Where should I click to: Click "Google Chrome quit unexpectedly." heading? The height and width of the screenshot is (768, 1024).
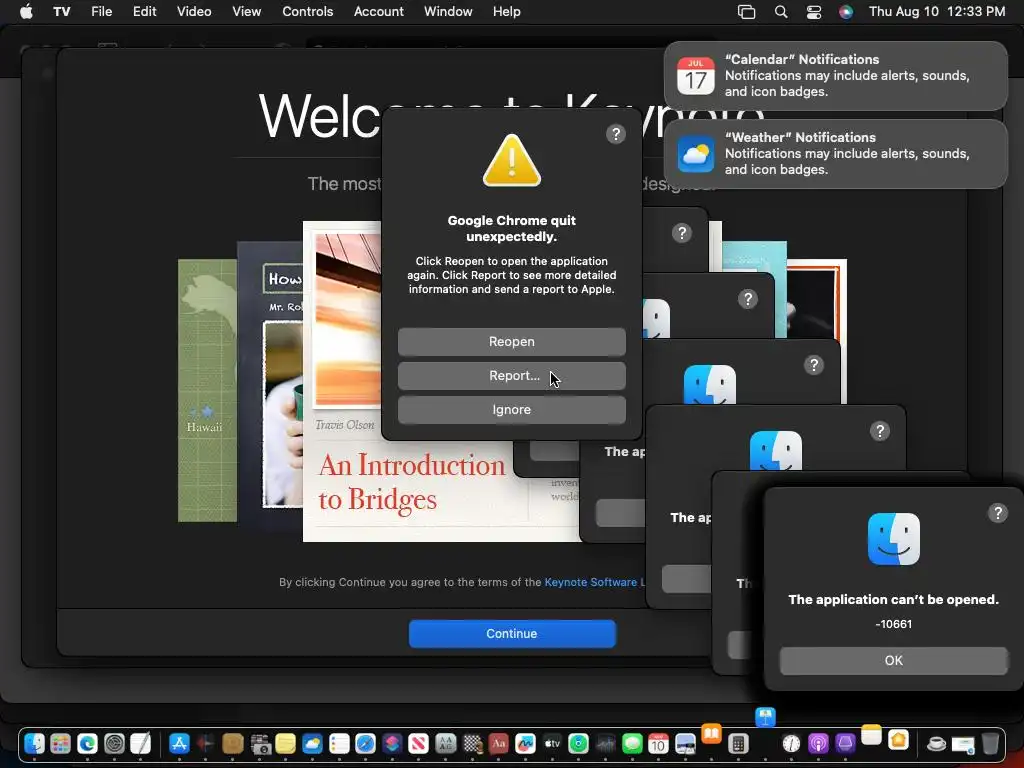click(x=511, y=229)
